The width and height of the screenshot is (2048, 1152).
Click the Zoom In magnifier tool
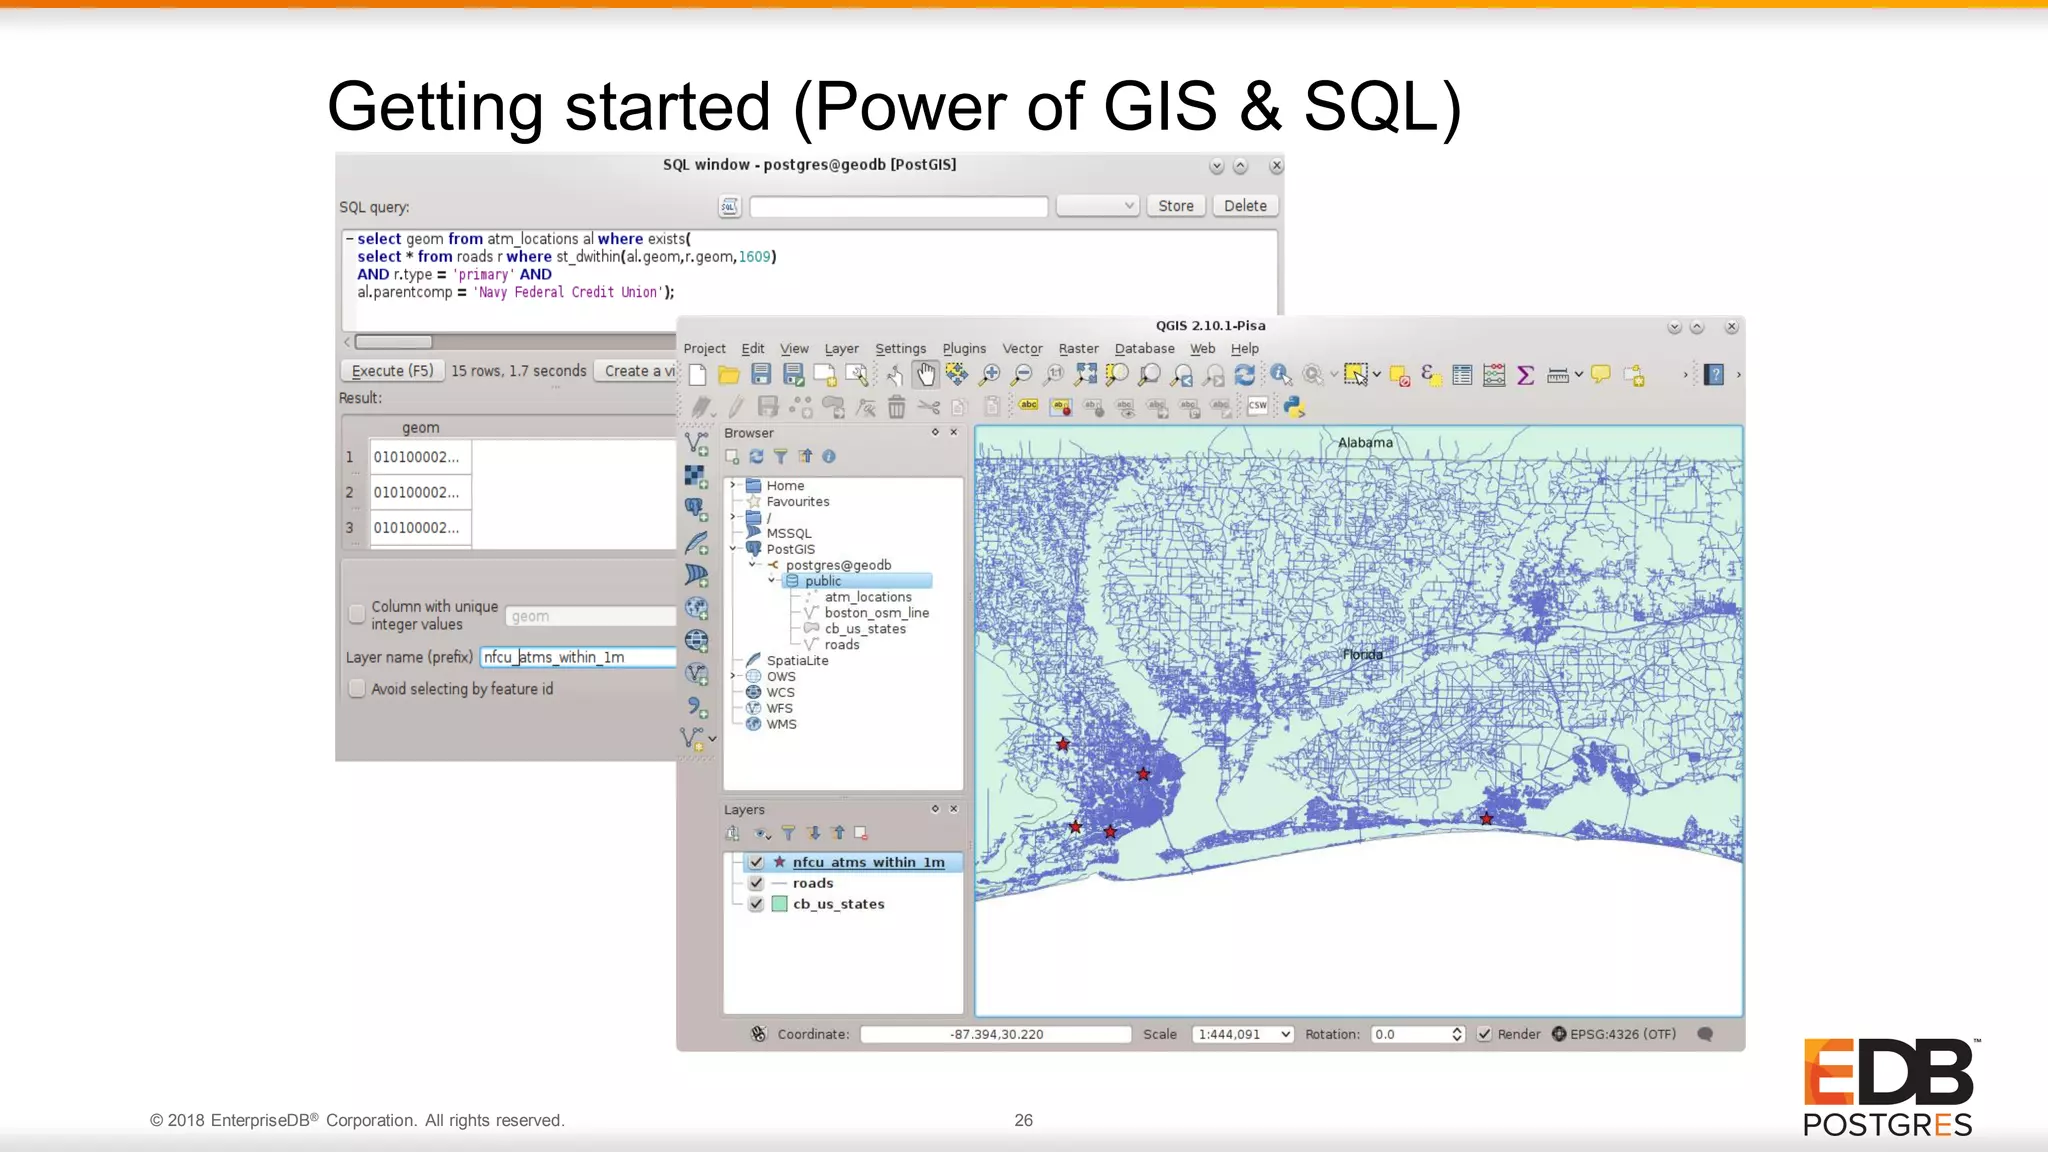(x=989, y=375)
